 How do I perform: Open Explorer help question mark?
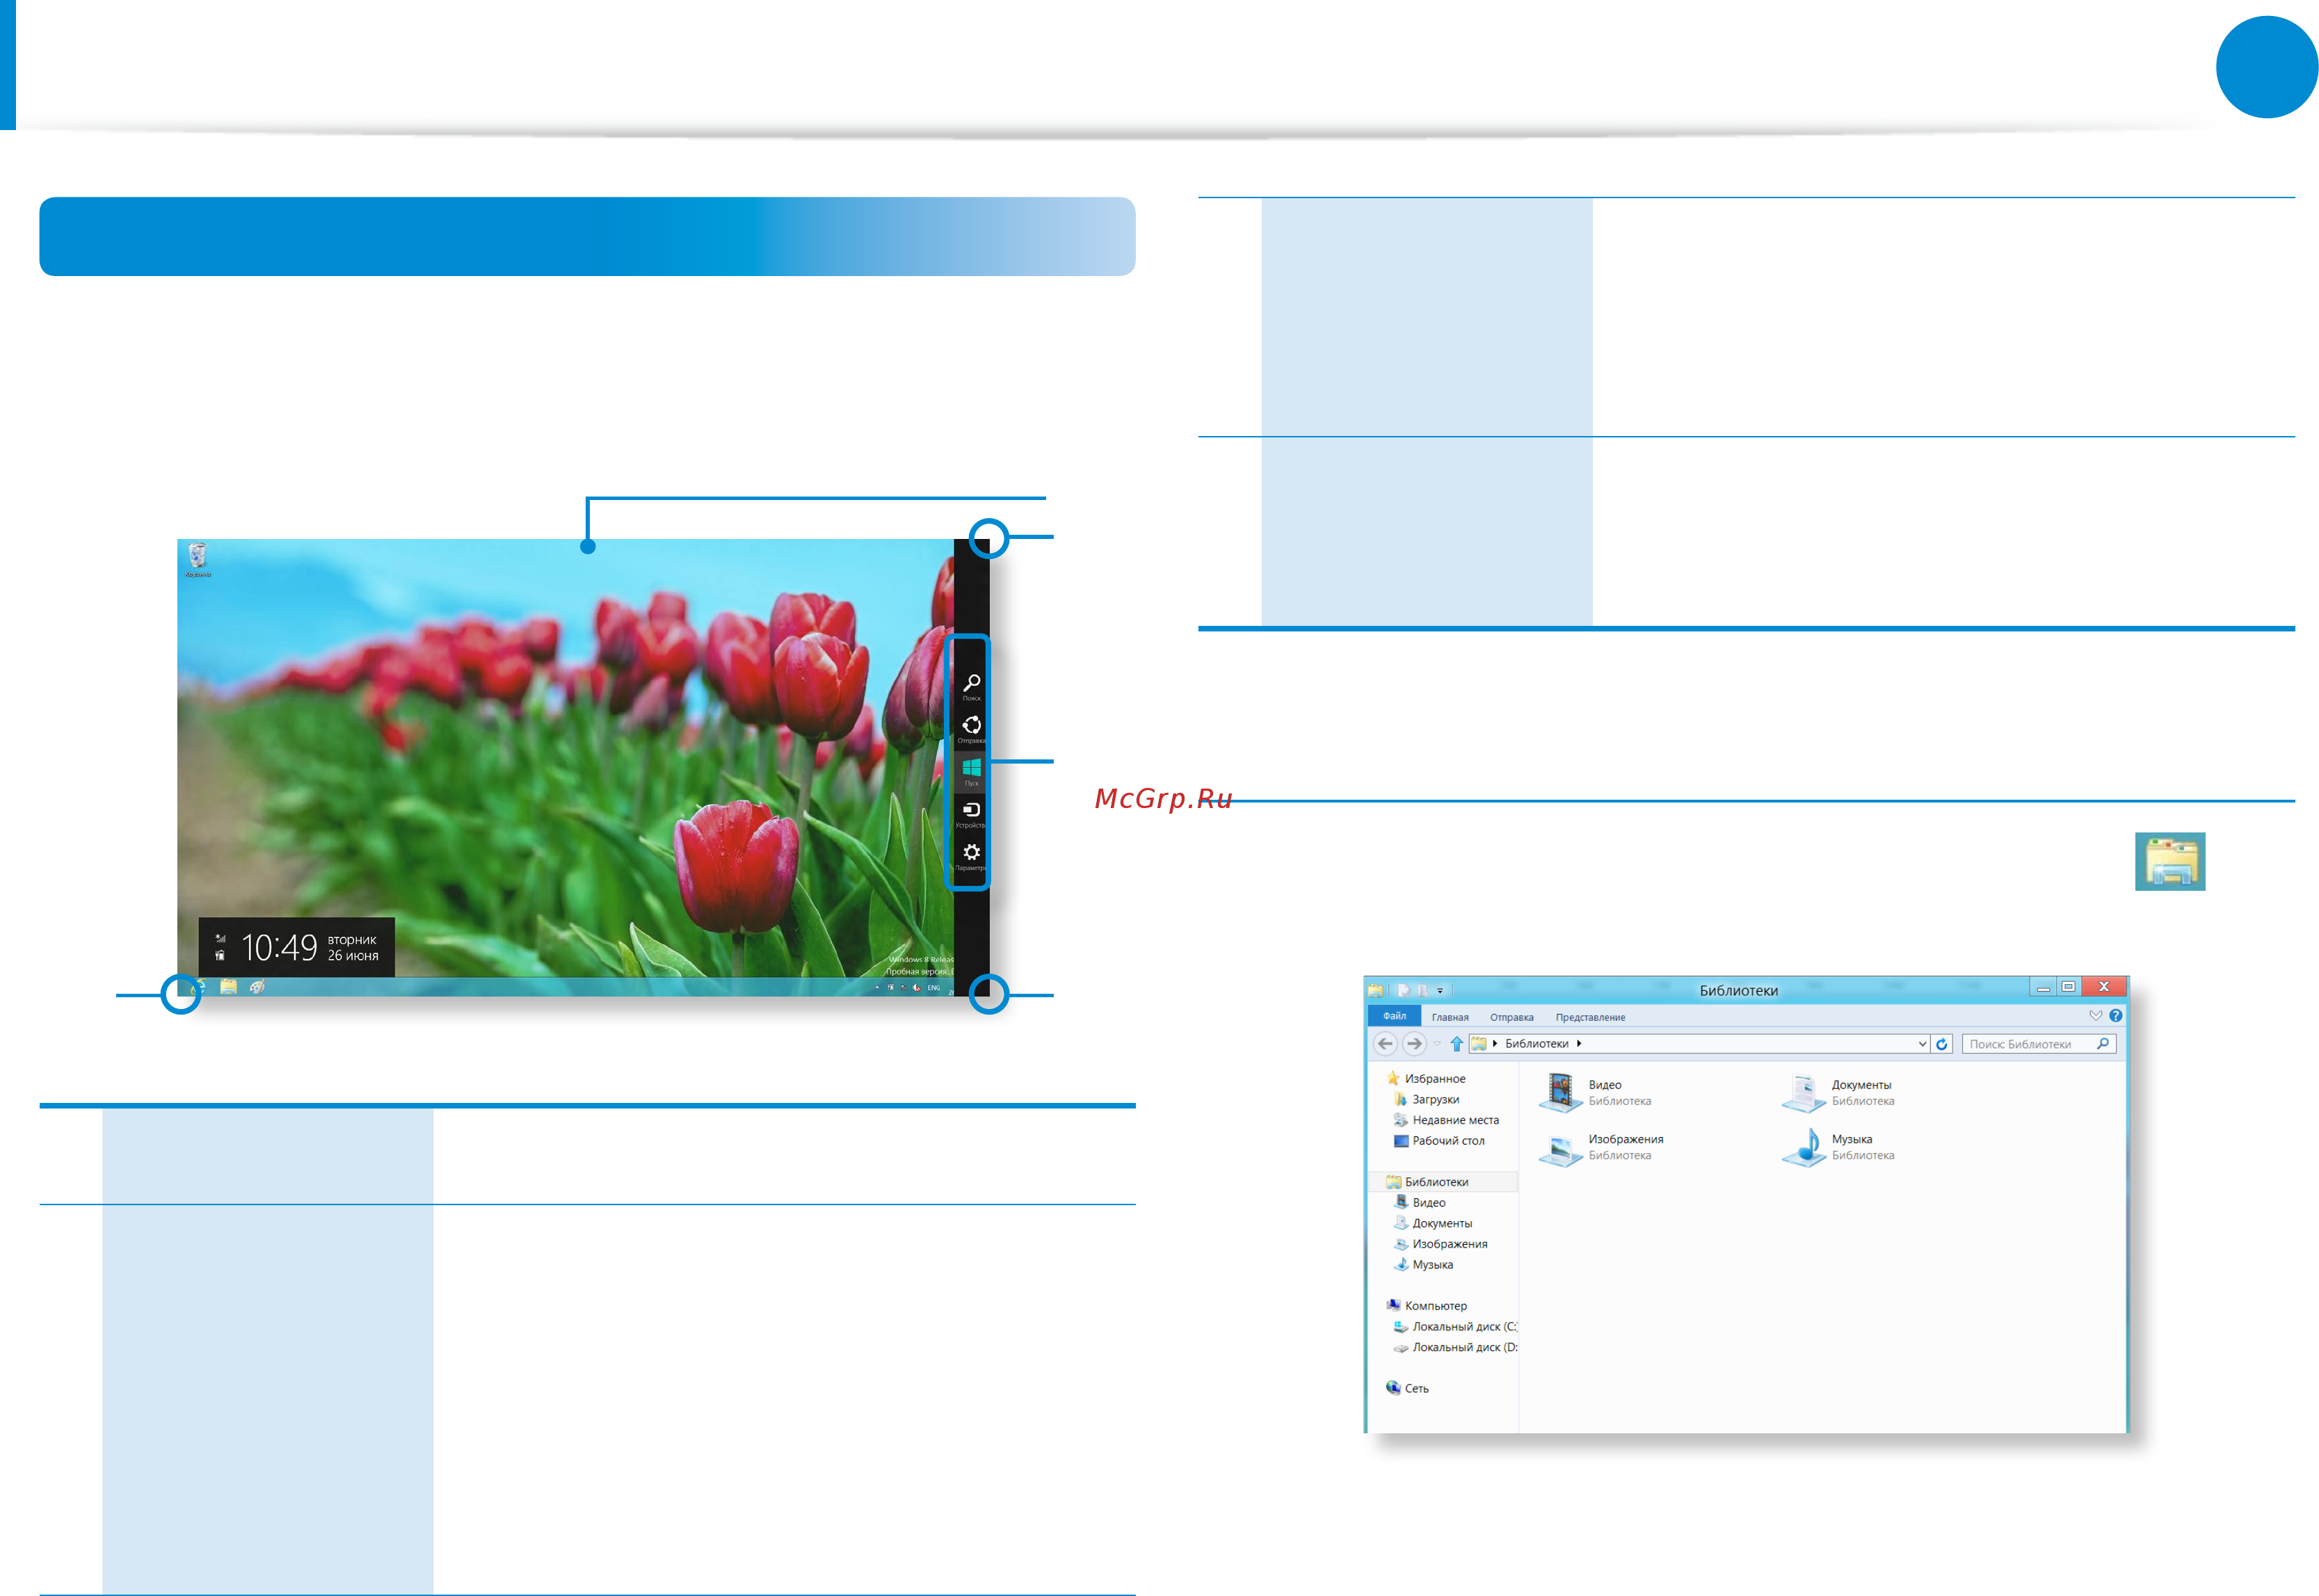click(x=2115, y=1016)
